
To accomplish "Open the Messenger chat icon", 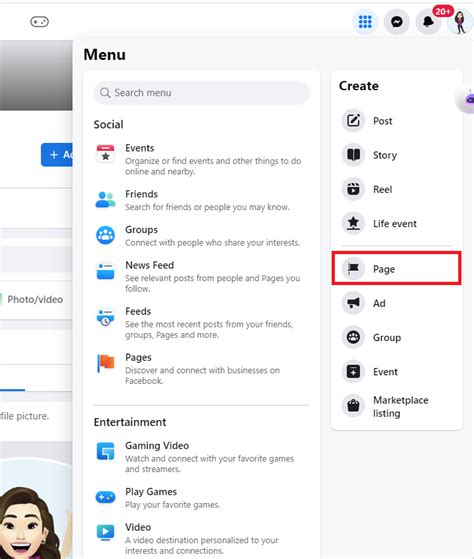I will click(x=397, y=22).
